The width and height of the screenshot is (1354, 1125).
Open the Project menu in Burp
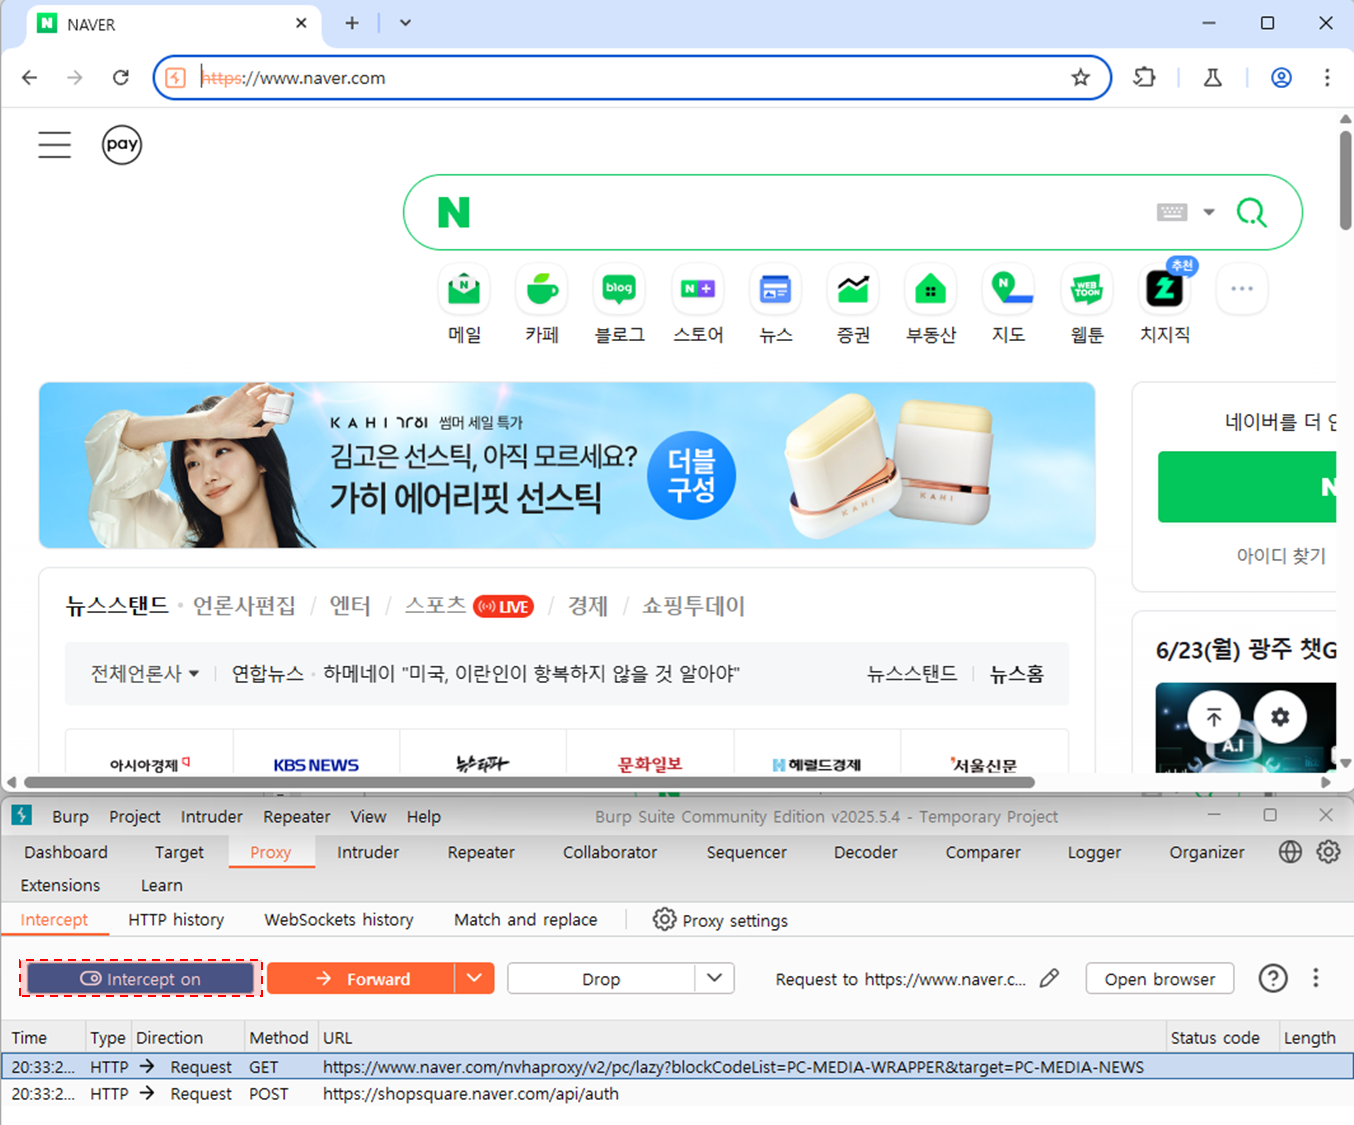pos(135,817)
